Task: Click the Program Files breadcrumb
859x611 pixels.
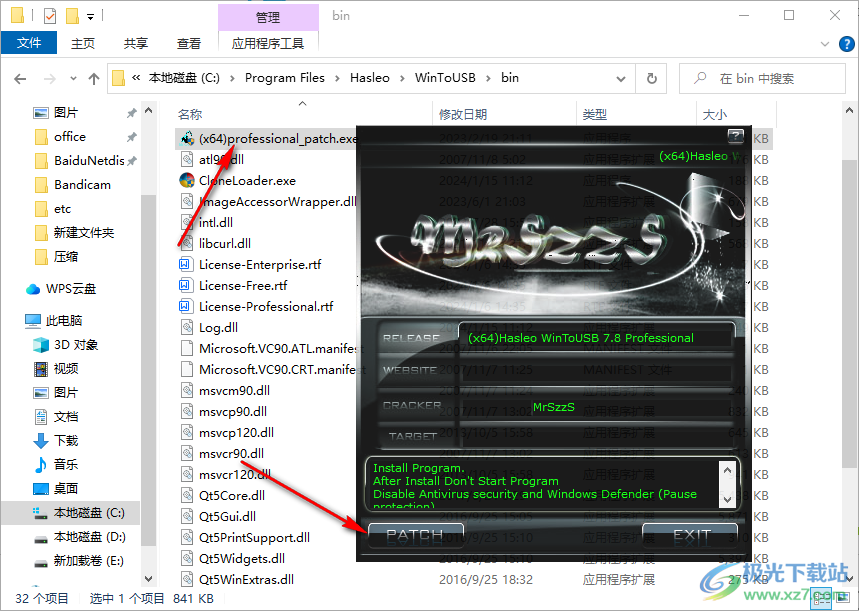Action: pyautogui.click(x=285, y=78)
